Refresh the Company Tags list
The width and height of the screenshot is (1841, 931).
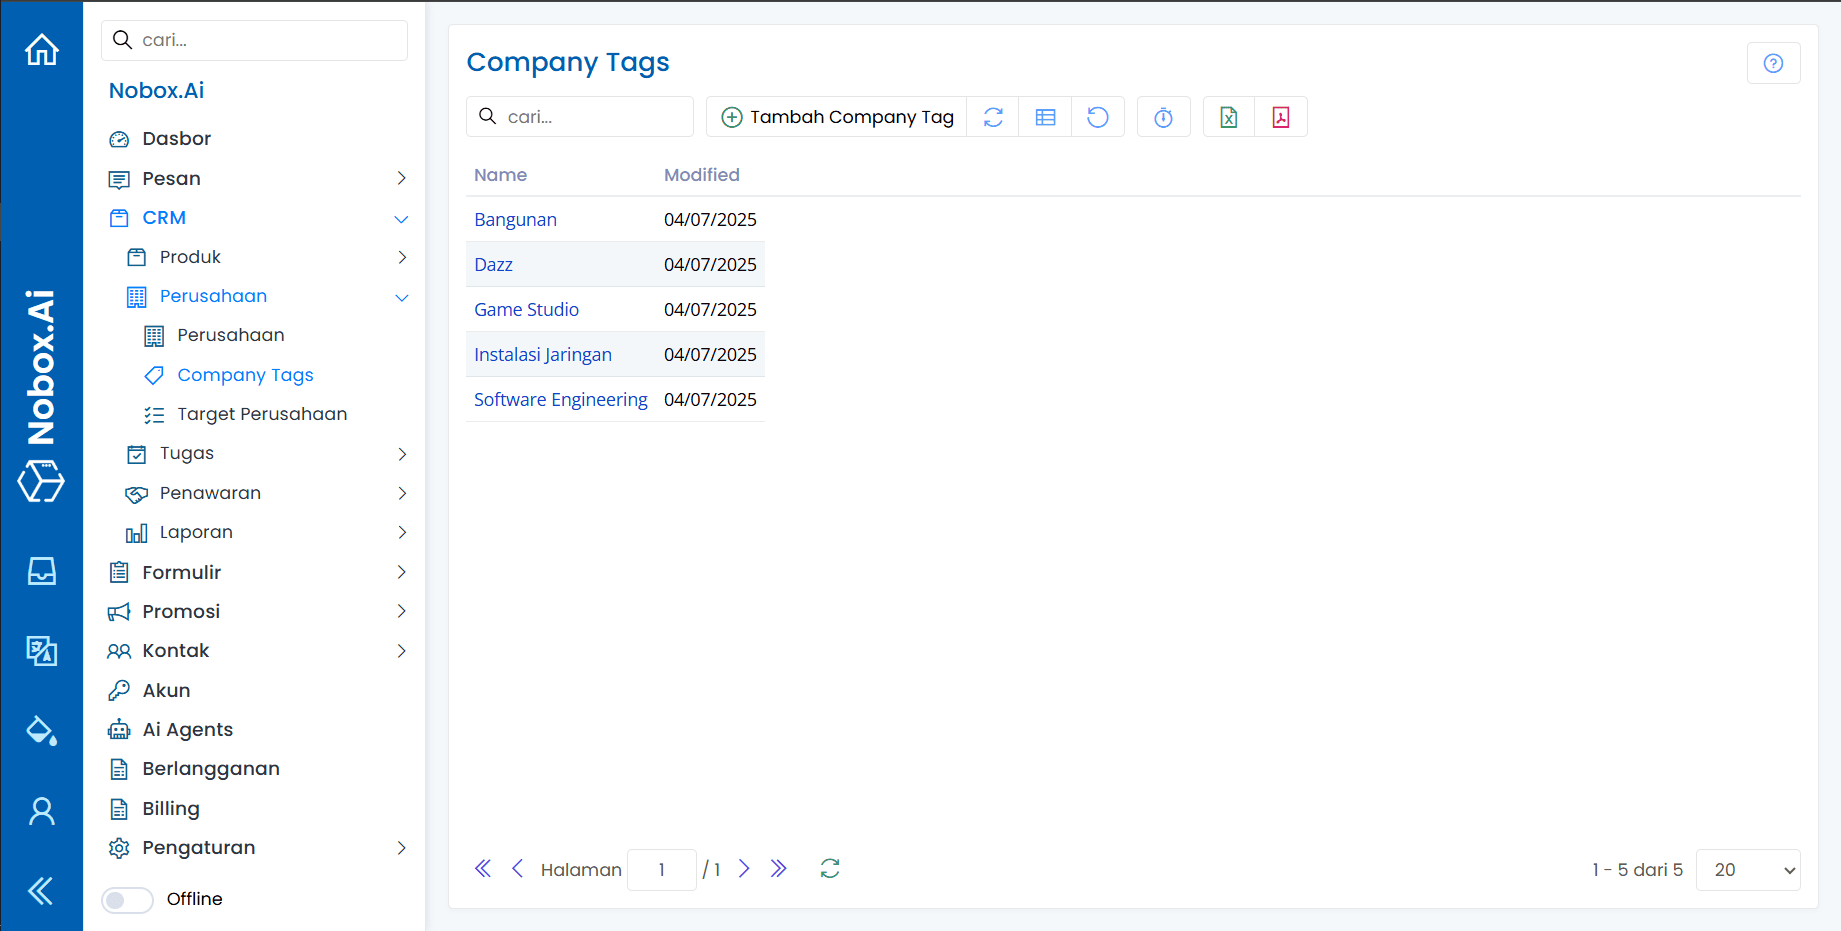coord(992,117)
